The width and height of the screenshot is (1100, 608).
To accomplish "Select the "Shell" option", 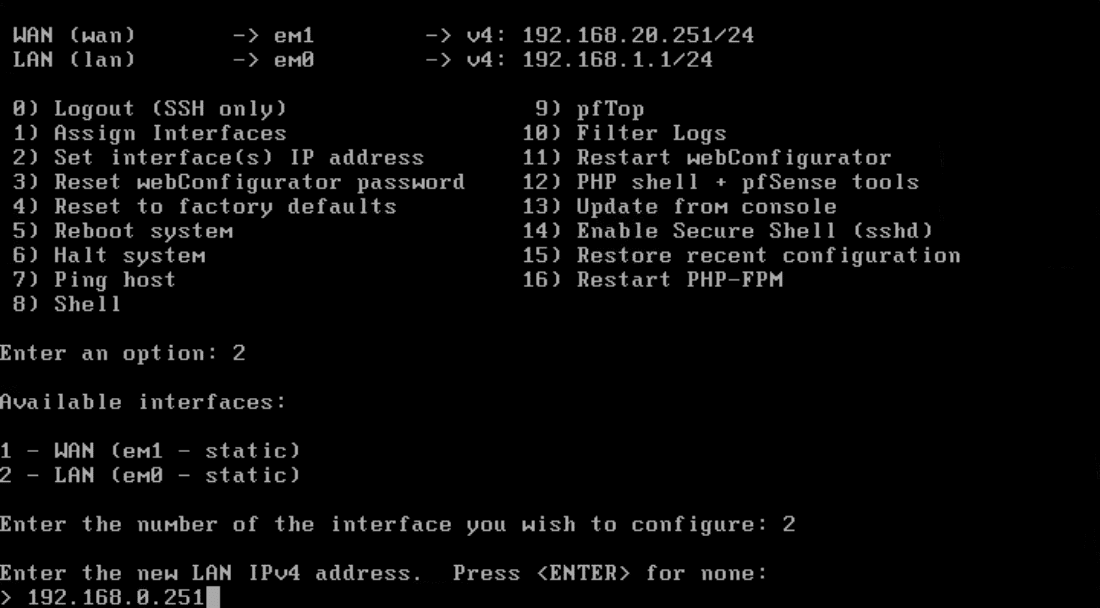I will [x=87, y=304].
